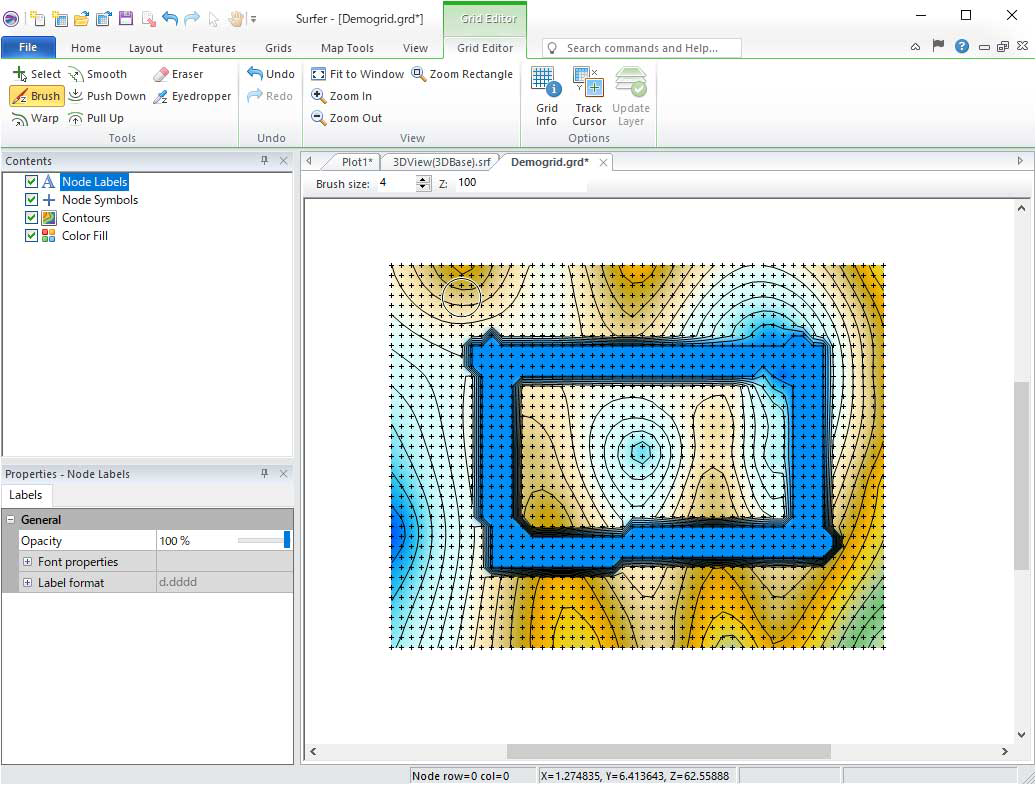
Task: Toggle the Color Fill checkbox
Action: pyautogui.click(x=31, y=236)
